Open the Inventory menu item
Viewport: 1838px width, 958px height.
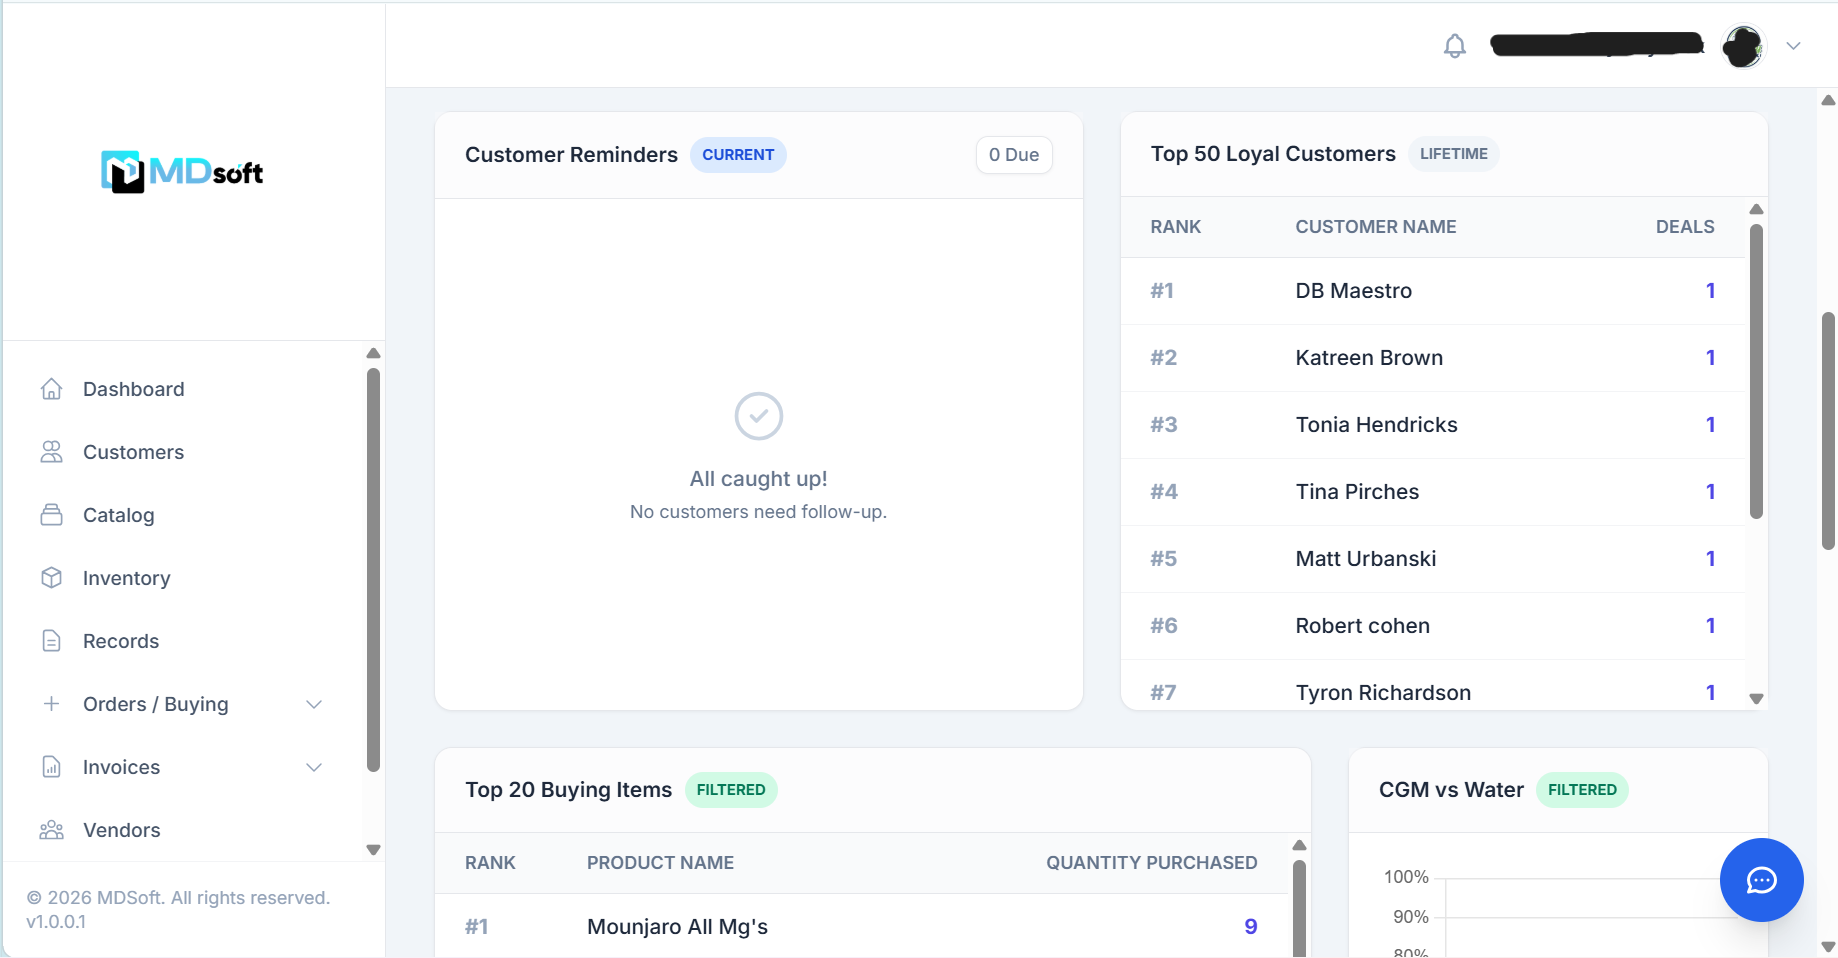point(127,578)
